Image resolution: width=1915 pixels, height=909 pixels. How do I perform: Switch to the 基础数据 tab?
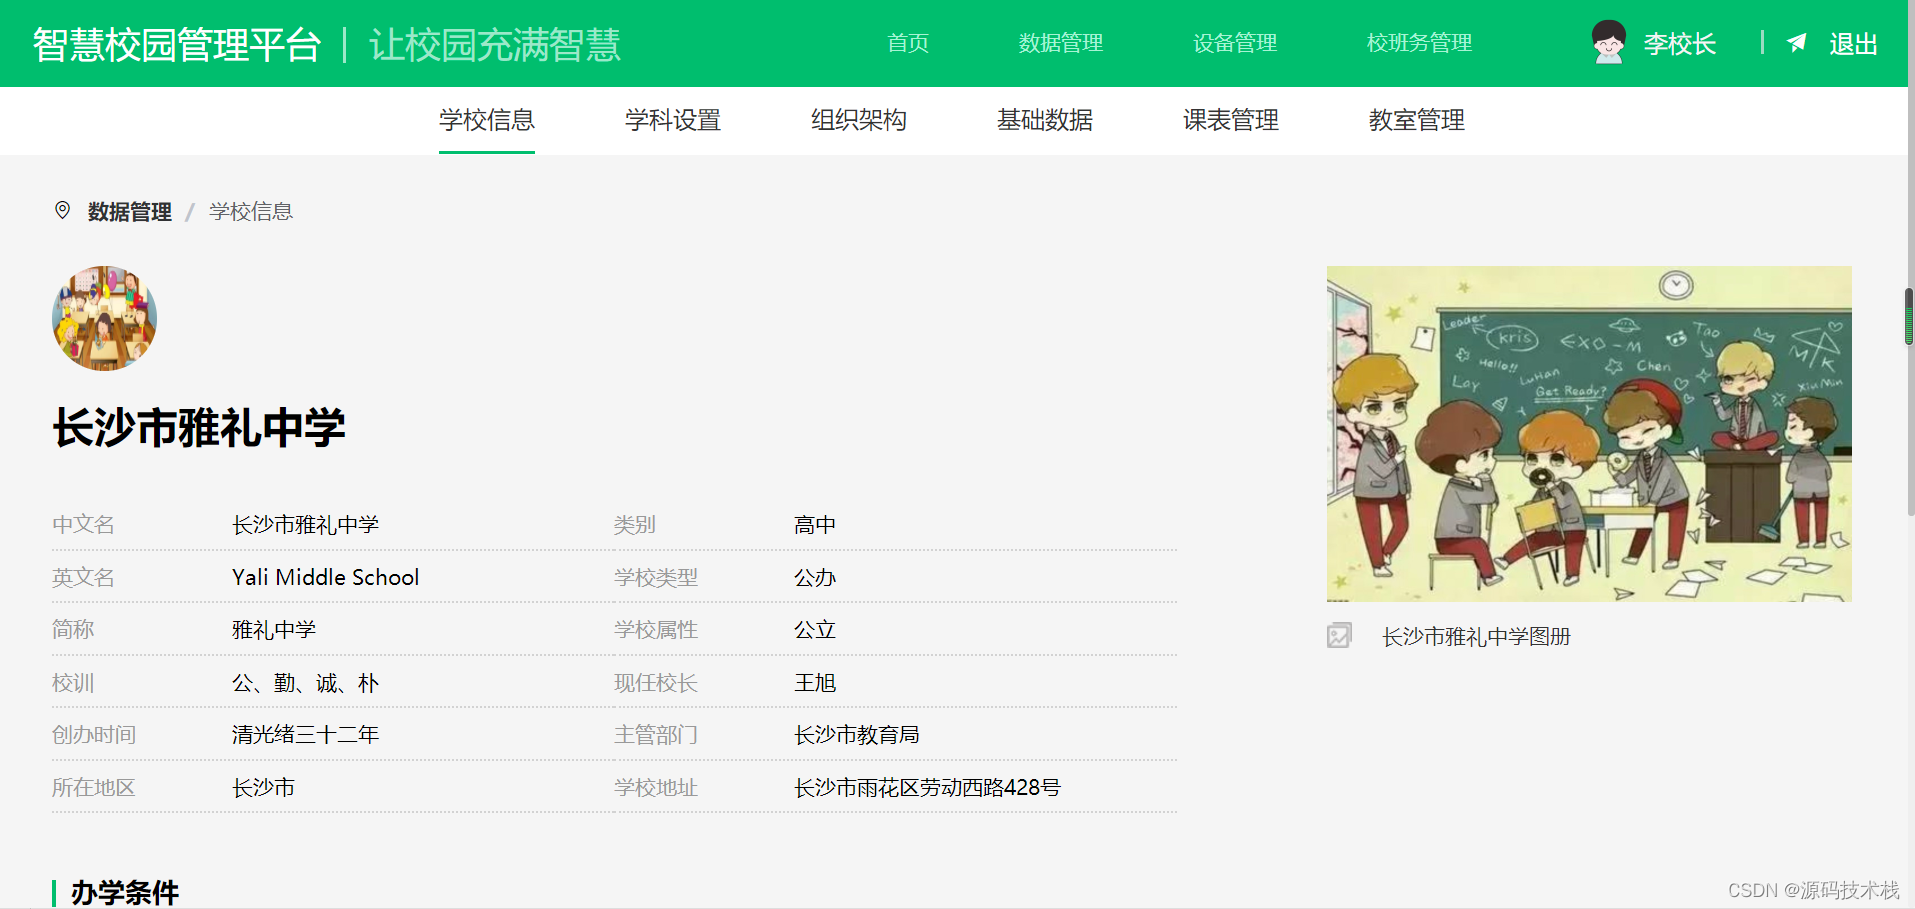click(x=1045, y=120)
